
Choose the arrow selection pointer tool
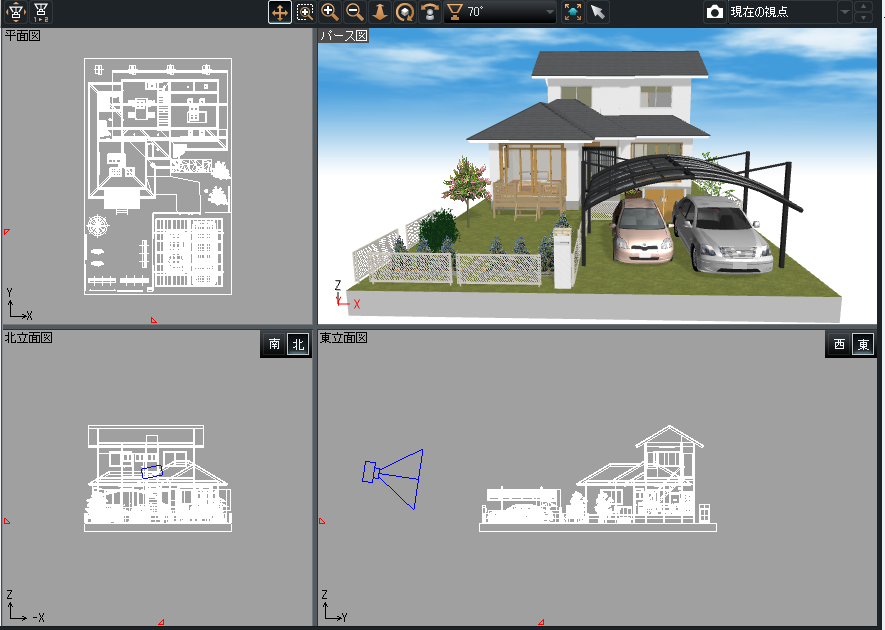598,12
